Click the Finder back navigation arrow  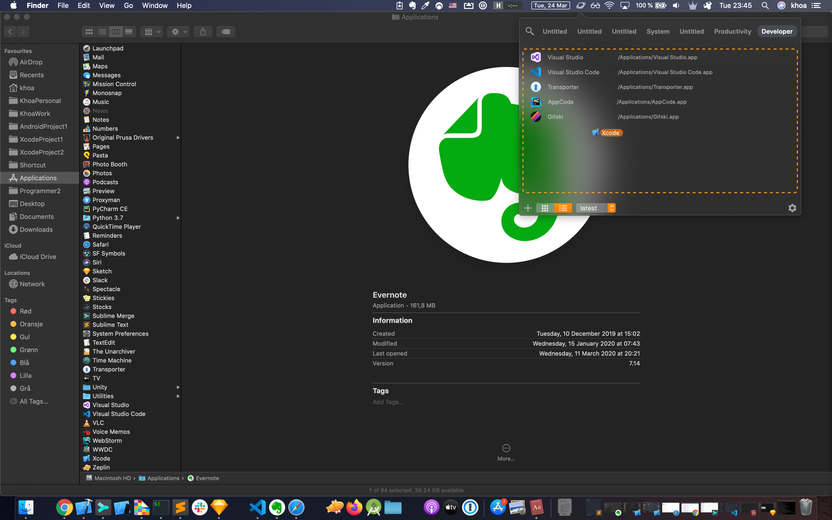[x=11, y=32]
